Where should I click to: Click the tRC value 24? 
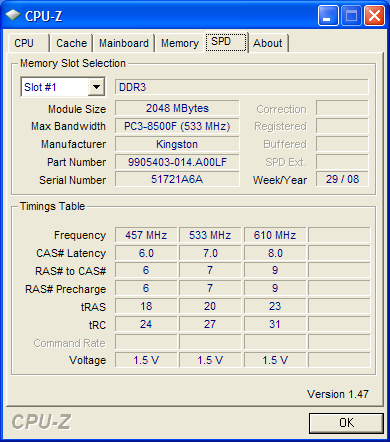(x=146, y=324)
